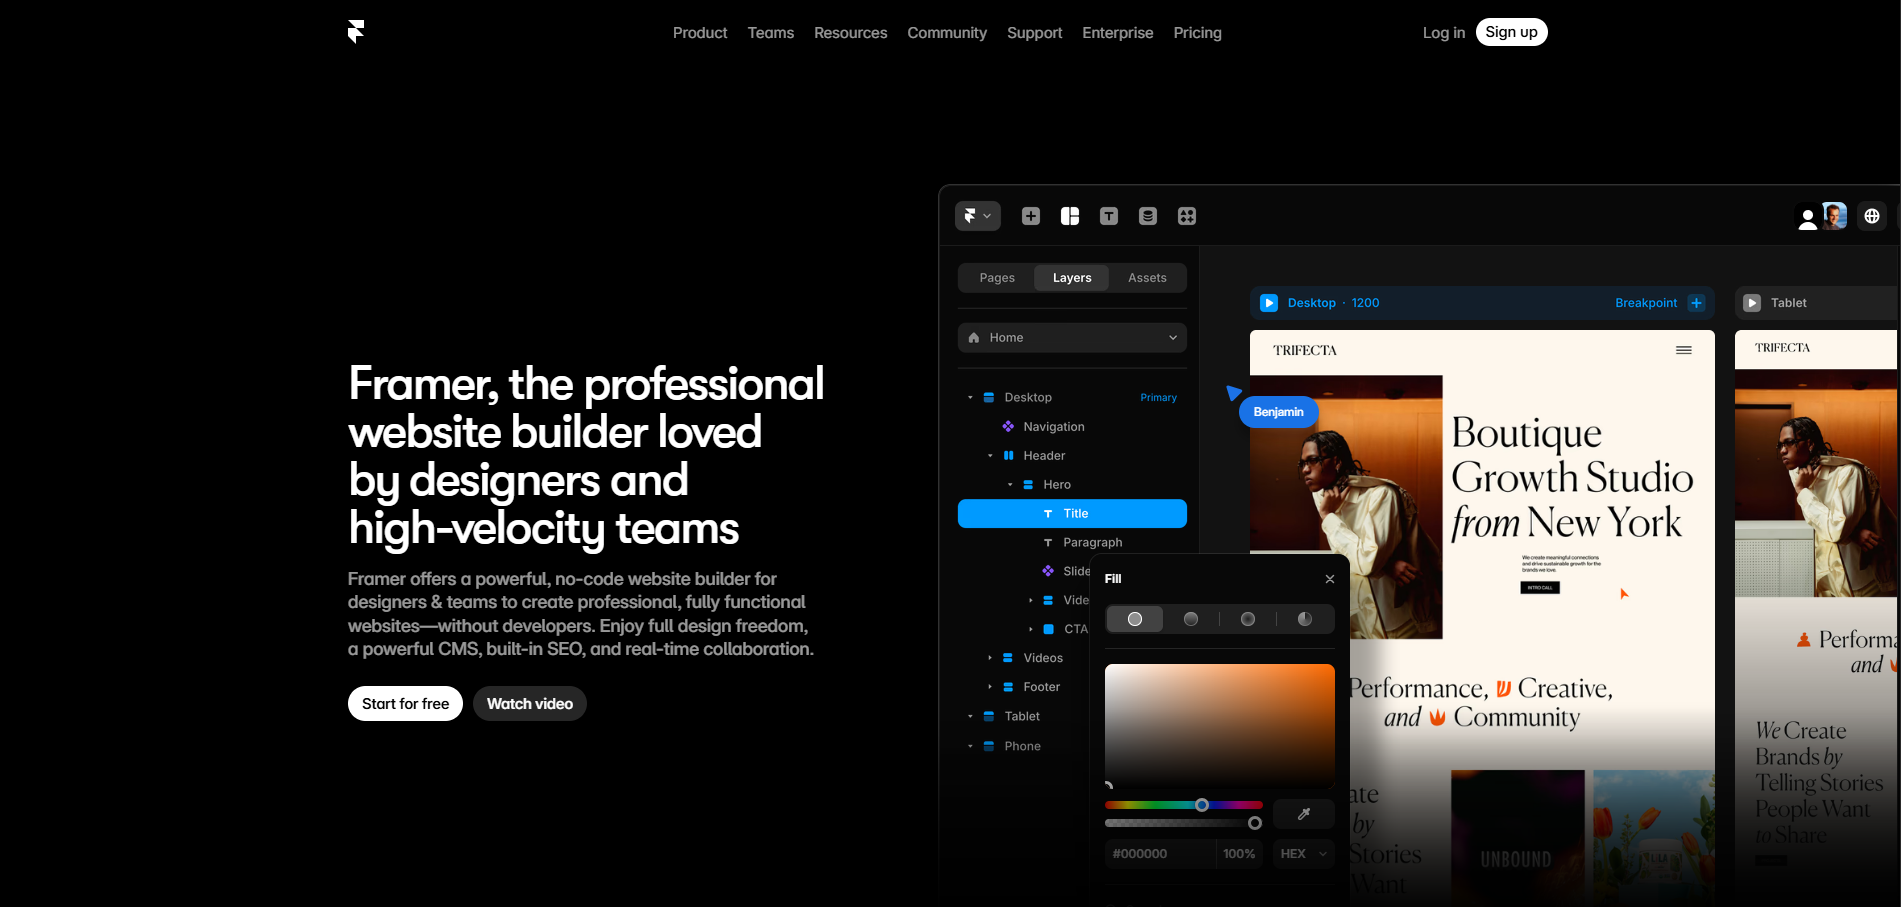Open the Plugins icon in the toolbar

click(1186, 216)
